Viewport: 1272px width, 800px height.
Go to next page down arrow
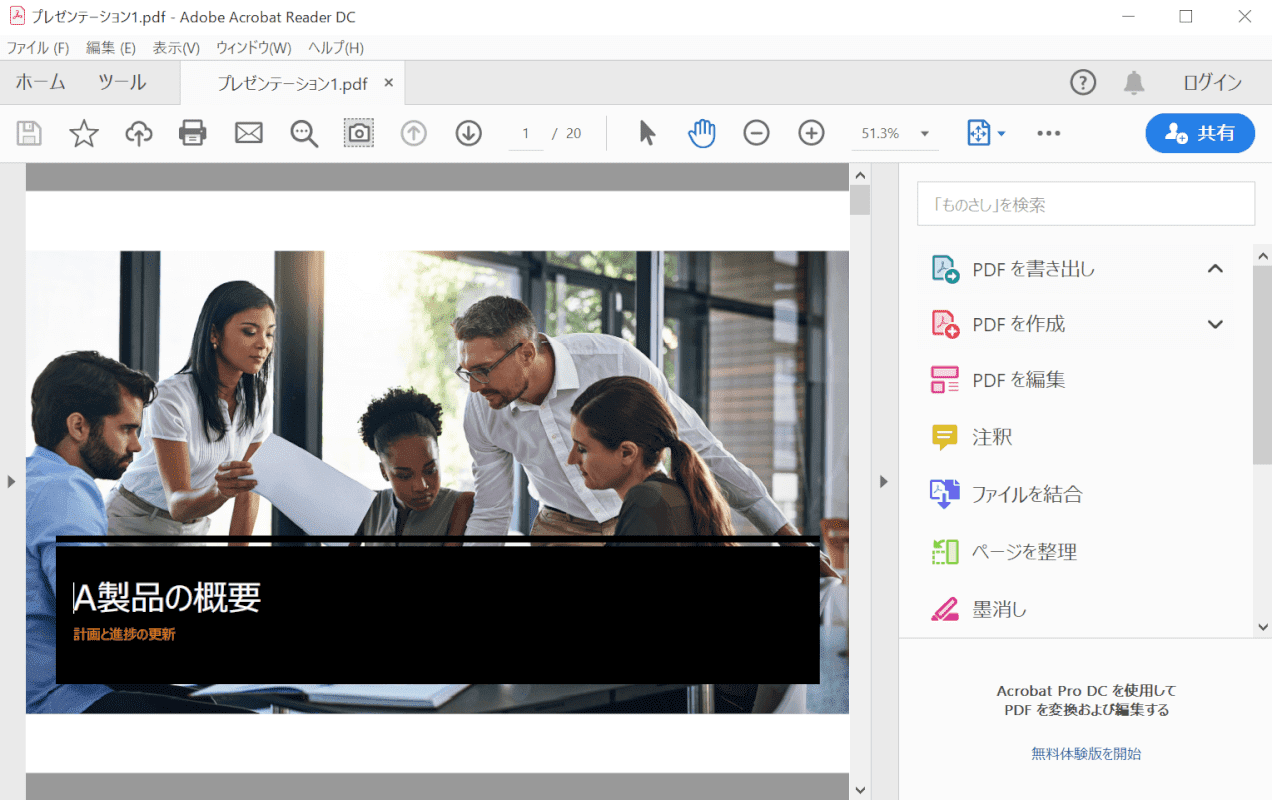coord(469,133)
